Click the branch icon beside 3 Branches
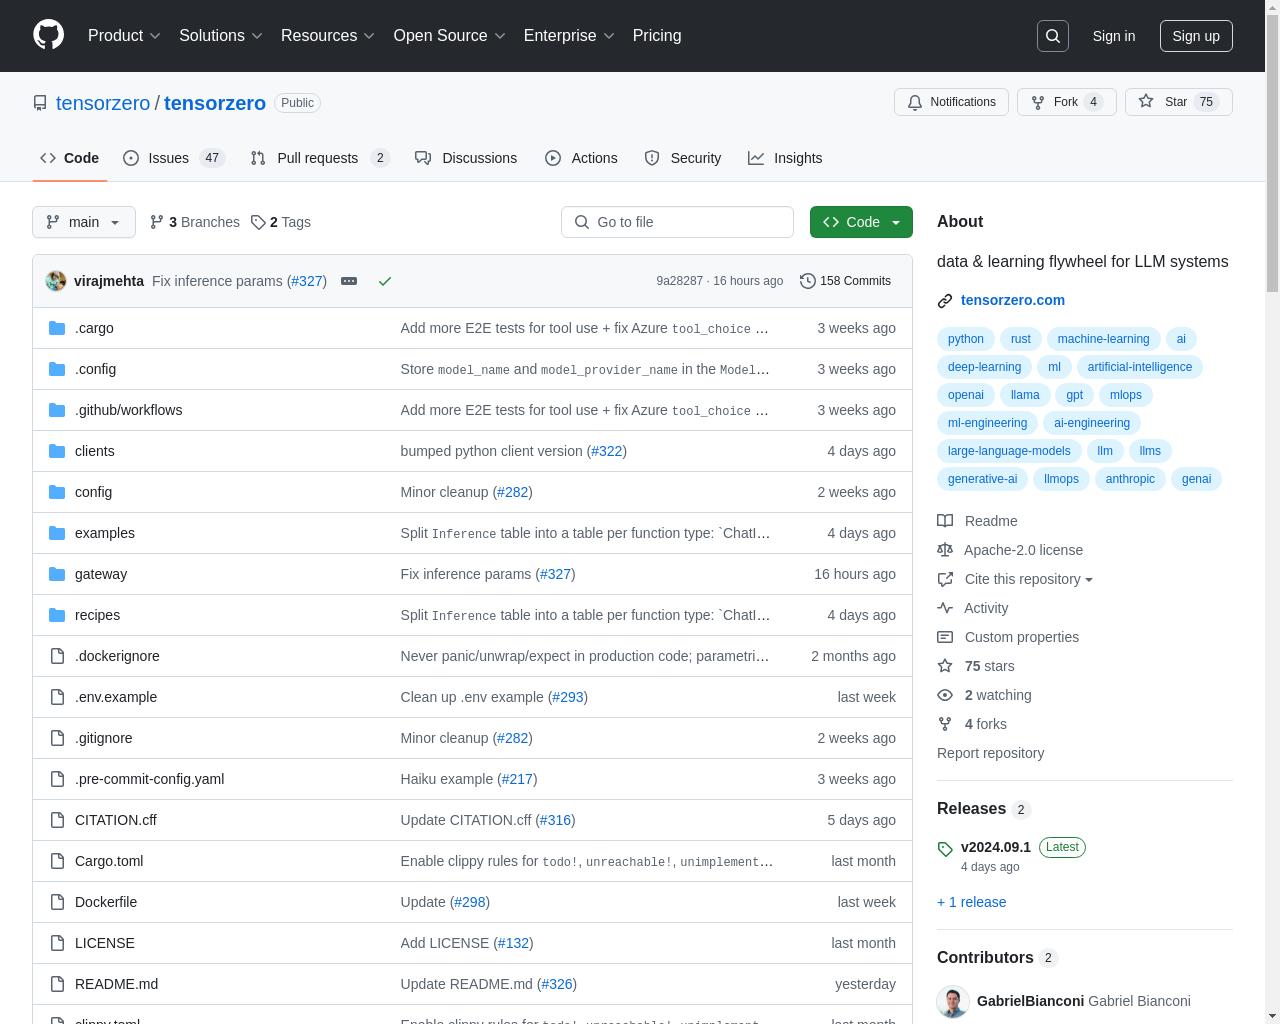1280x1024 pixels. [157, 222]
